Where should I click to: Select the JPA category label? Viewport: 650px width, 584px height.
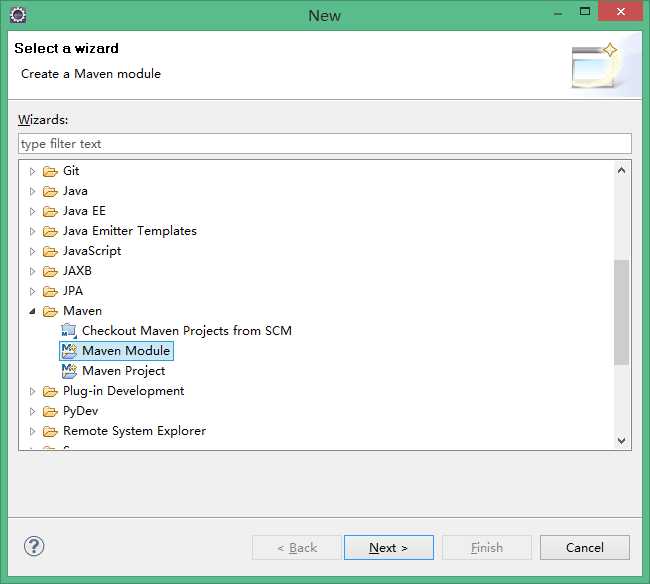tap(73, 291)
